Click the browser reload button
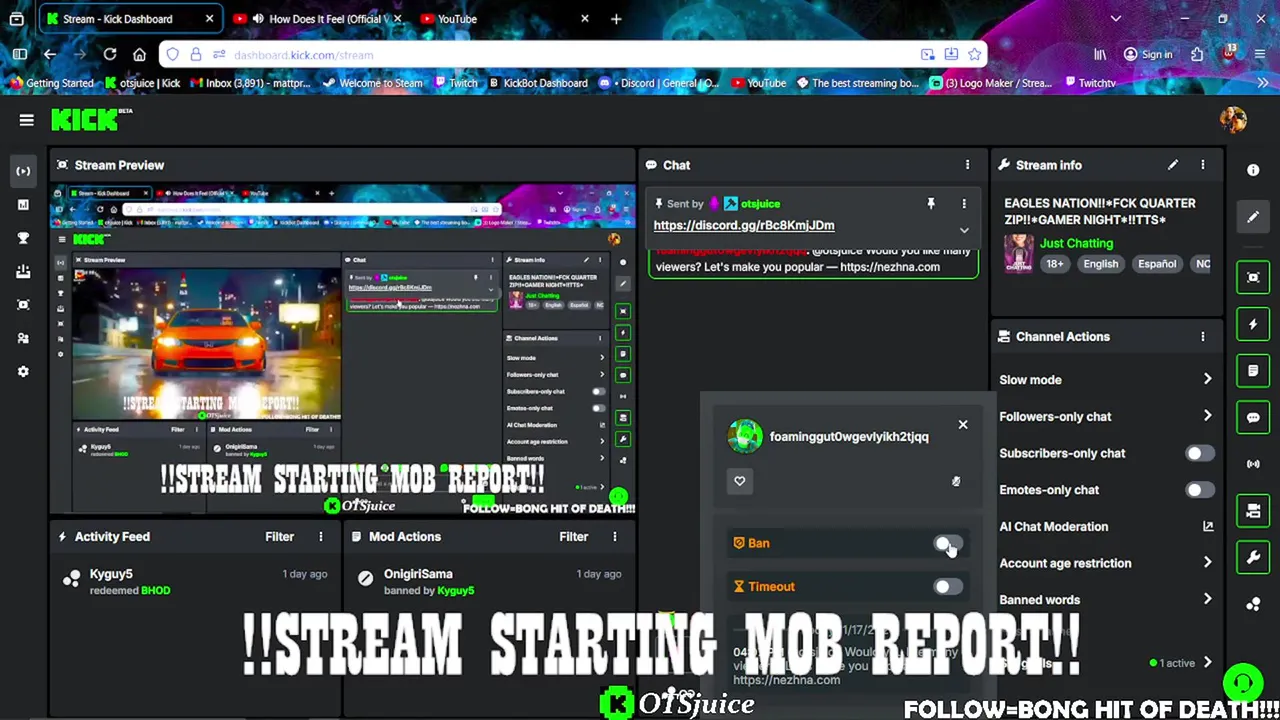Image resolution: width=1280 pixels, height=720 pixels. tap(109, 55)
